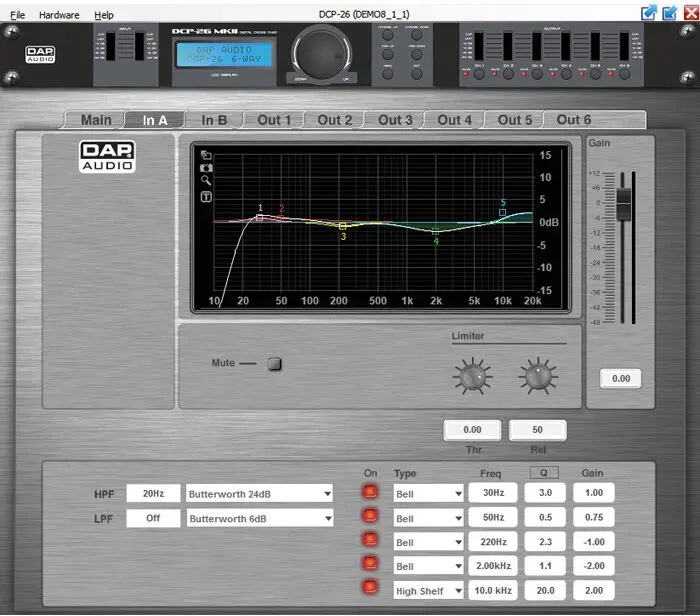Open the Type dropdown for the 30Hz band

pos(428,494)
